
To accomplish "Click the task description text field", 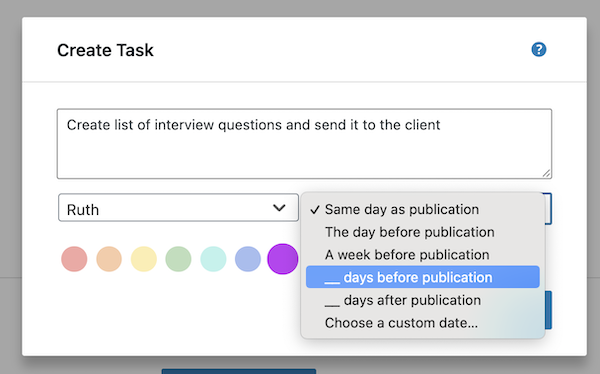I will [304, 144].
